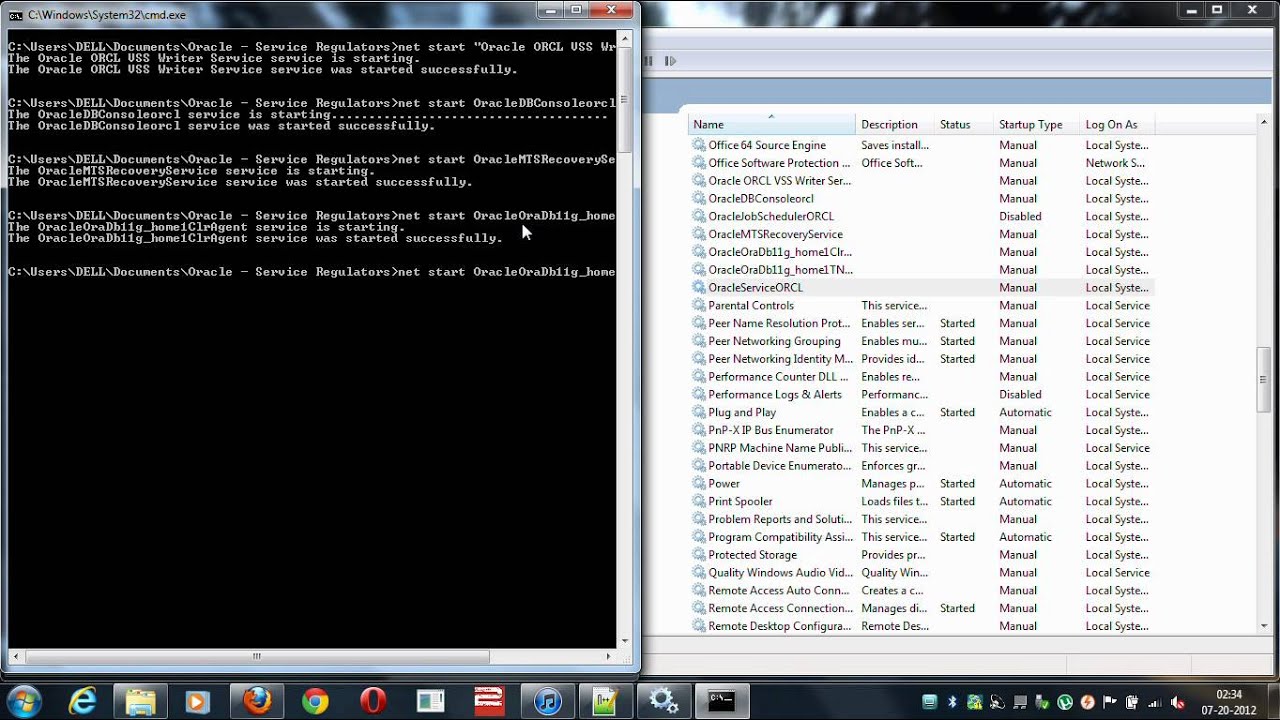Launch Opera browser from the taskbar

373,701
